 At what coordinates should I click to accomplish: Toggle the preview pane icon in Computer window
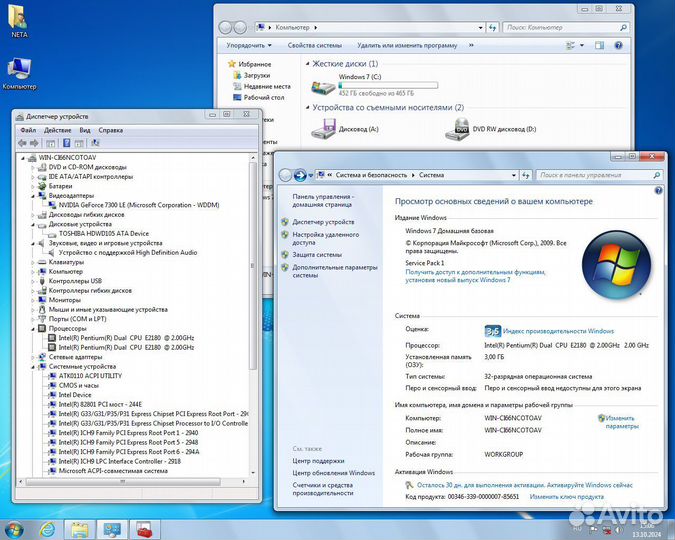[599, 45]
